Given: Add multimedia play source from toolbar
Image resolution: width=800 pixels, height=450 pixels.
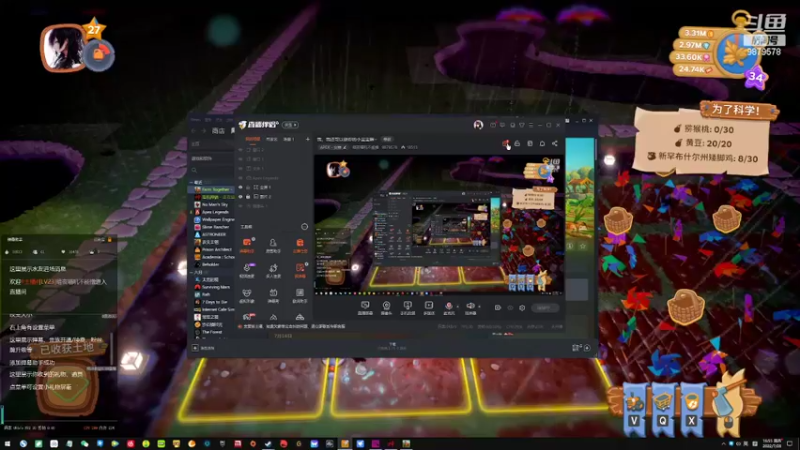Looking at the screenshot, I should point(429,308).
